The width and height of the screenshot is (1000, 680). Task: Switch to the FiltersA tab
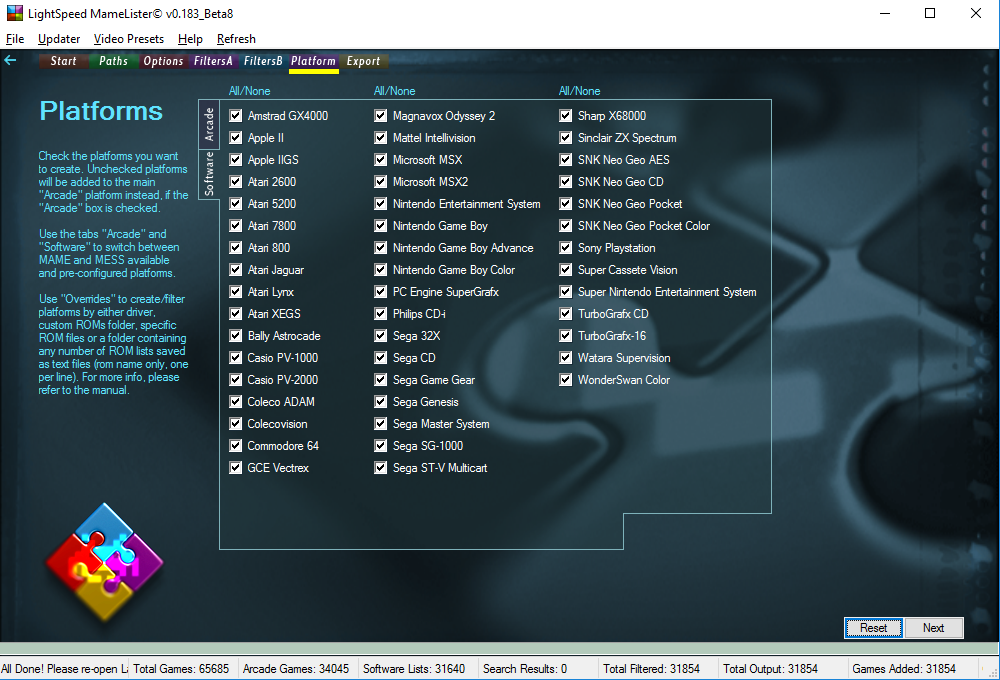pyautogui.click(x=213, y=61)
